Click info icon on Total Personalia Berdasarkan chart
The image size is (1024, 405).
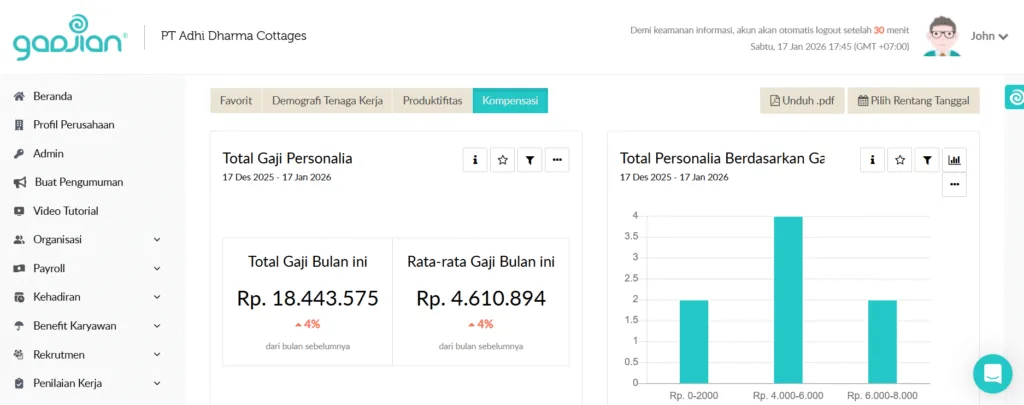click(x=873, y=159)
